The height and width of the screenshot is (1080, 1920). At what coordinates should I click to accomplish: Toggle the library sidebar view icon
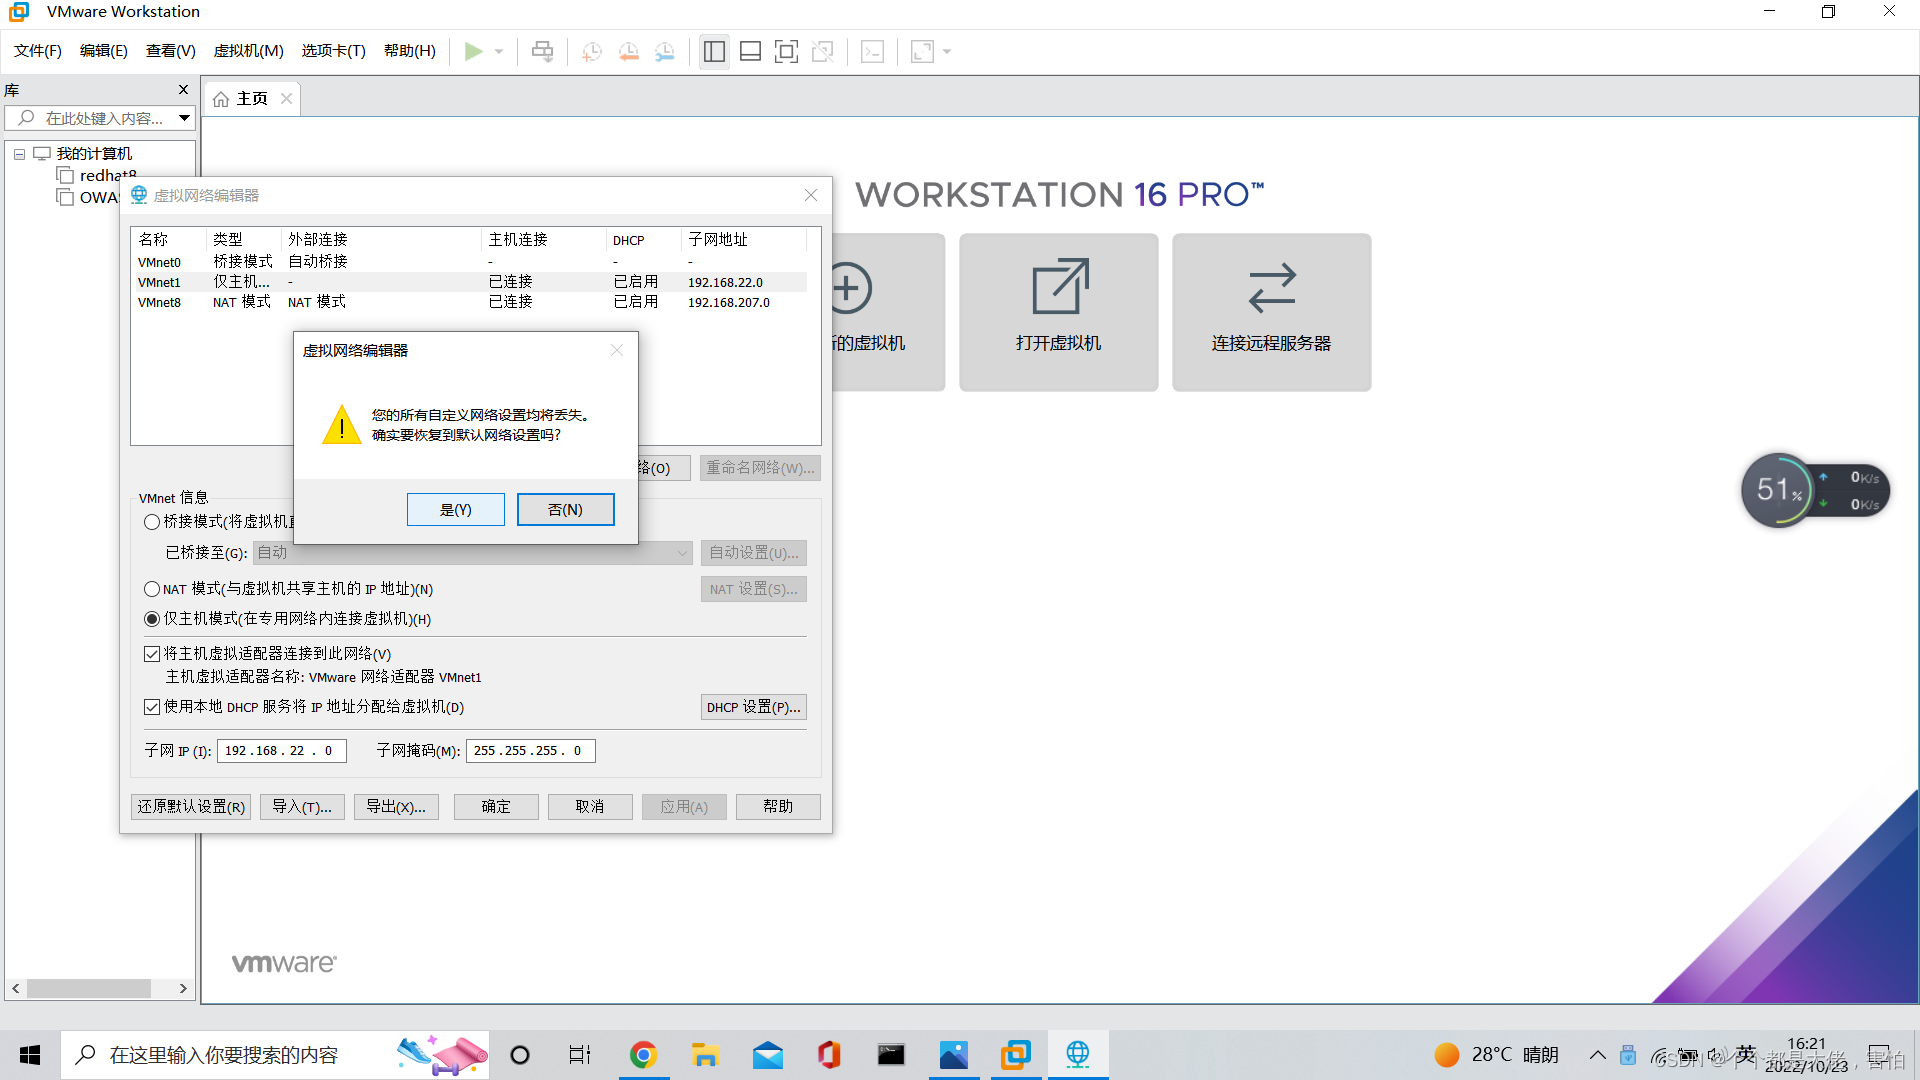click(x=714, y=51)
